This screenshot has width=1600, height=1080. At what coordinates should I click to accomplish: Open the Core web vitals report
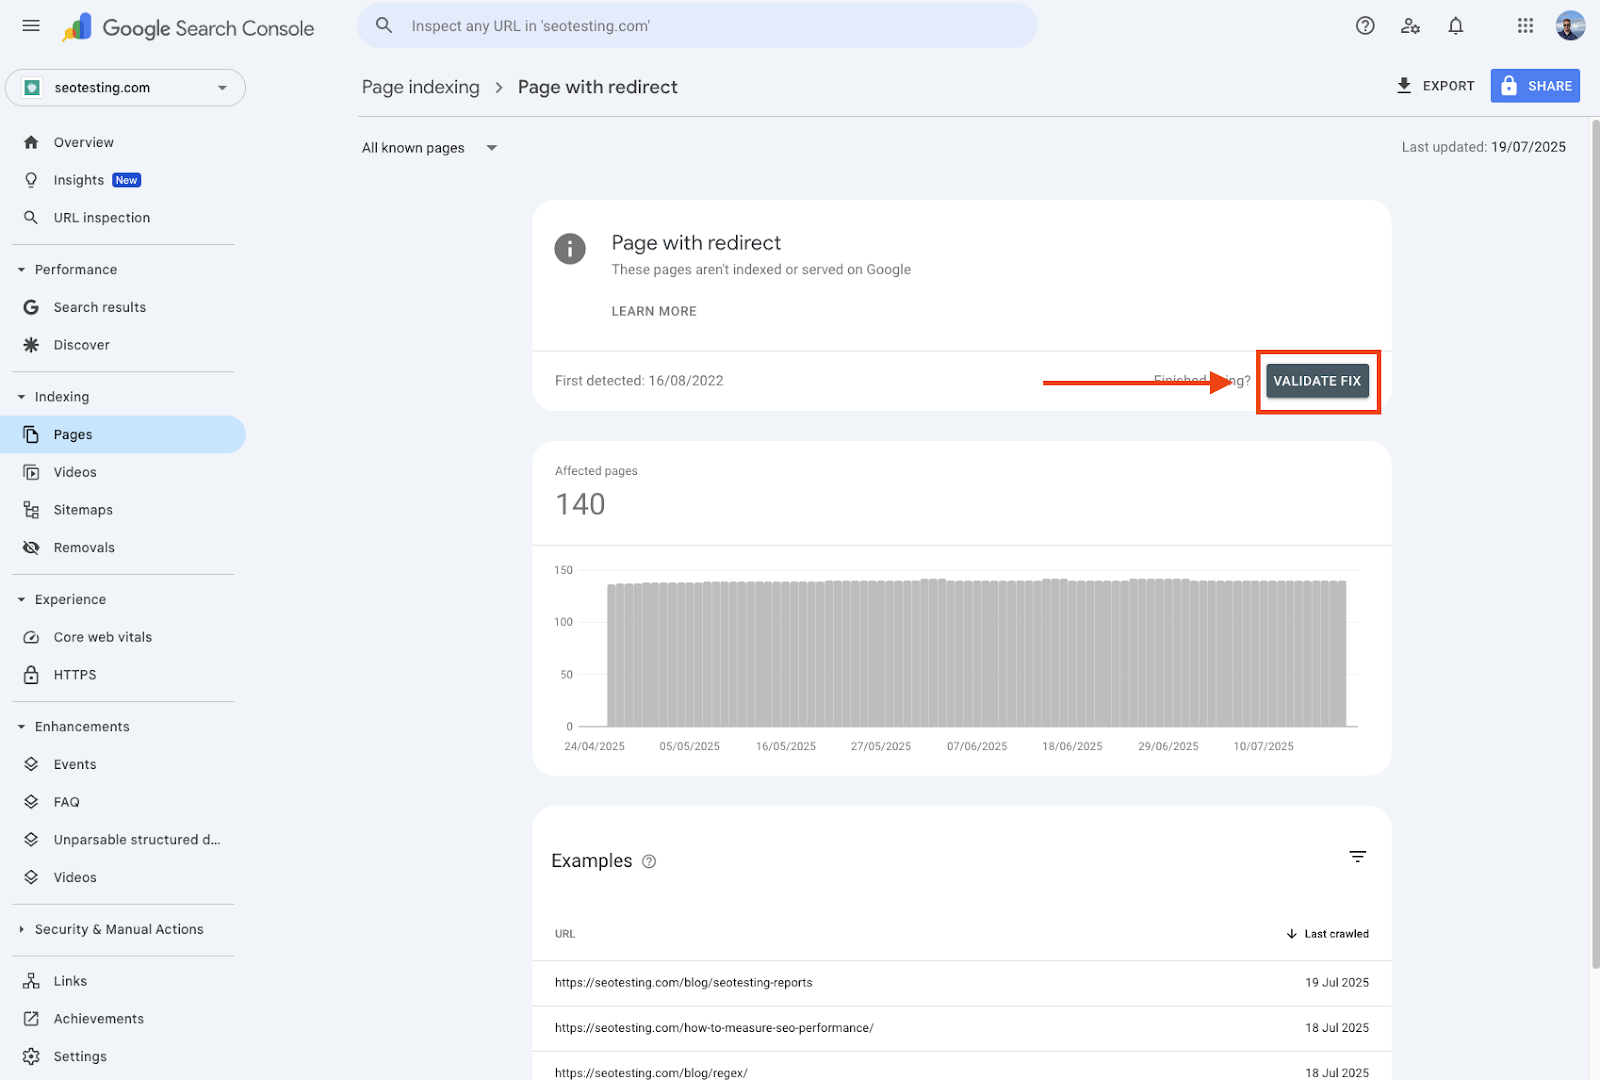[x=103, y=636]
